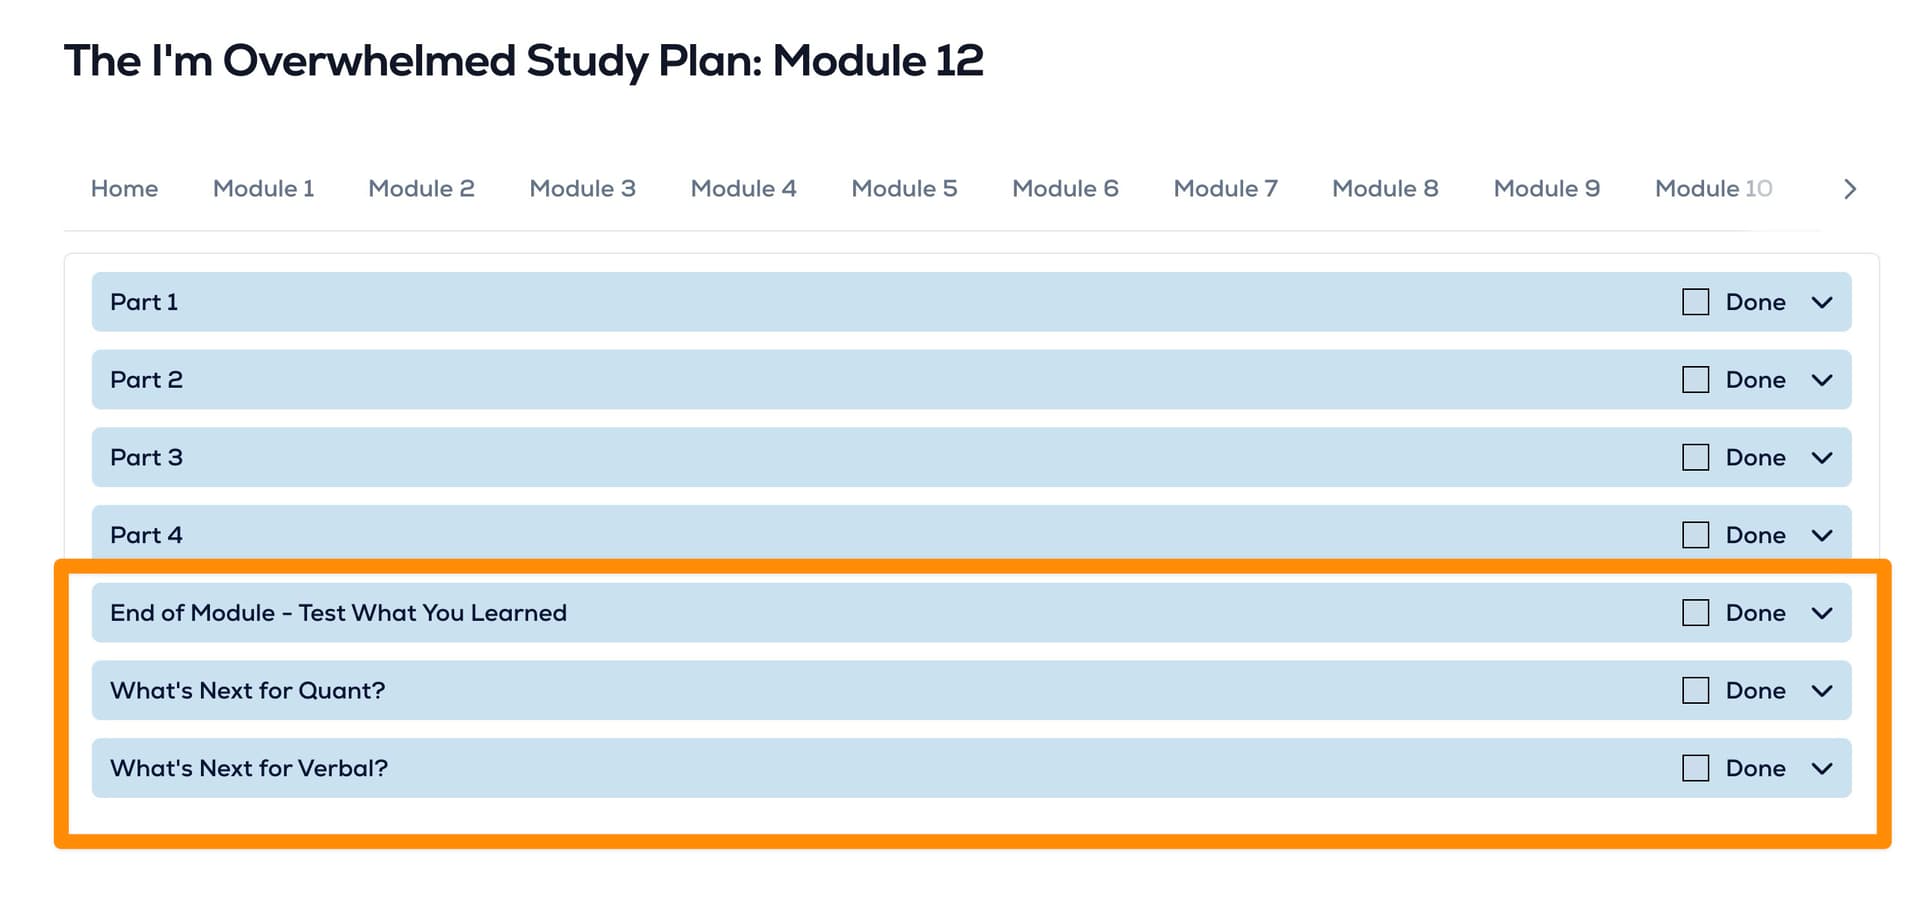Expand the Part 1 section chevron
1920x904 pixels.
coord(1822,302)
